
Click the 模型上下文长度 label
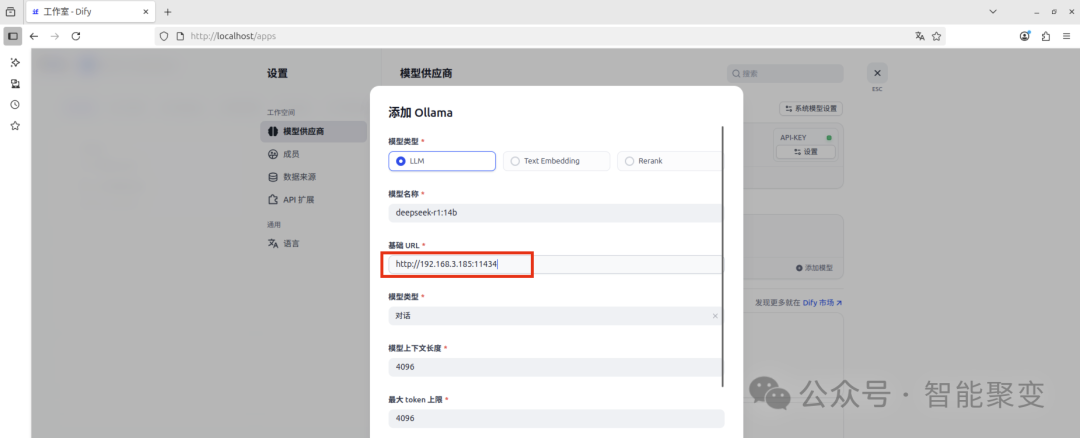(x=415, y=348)
